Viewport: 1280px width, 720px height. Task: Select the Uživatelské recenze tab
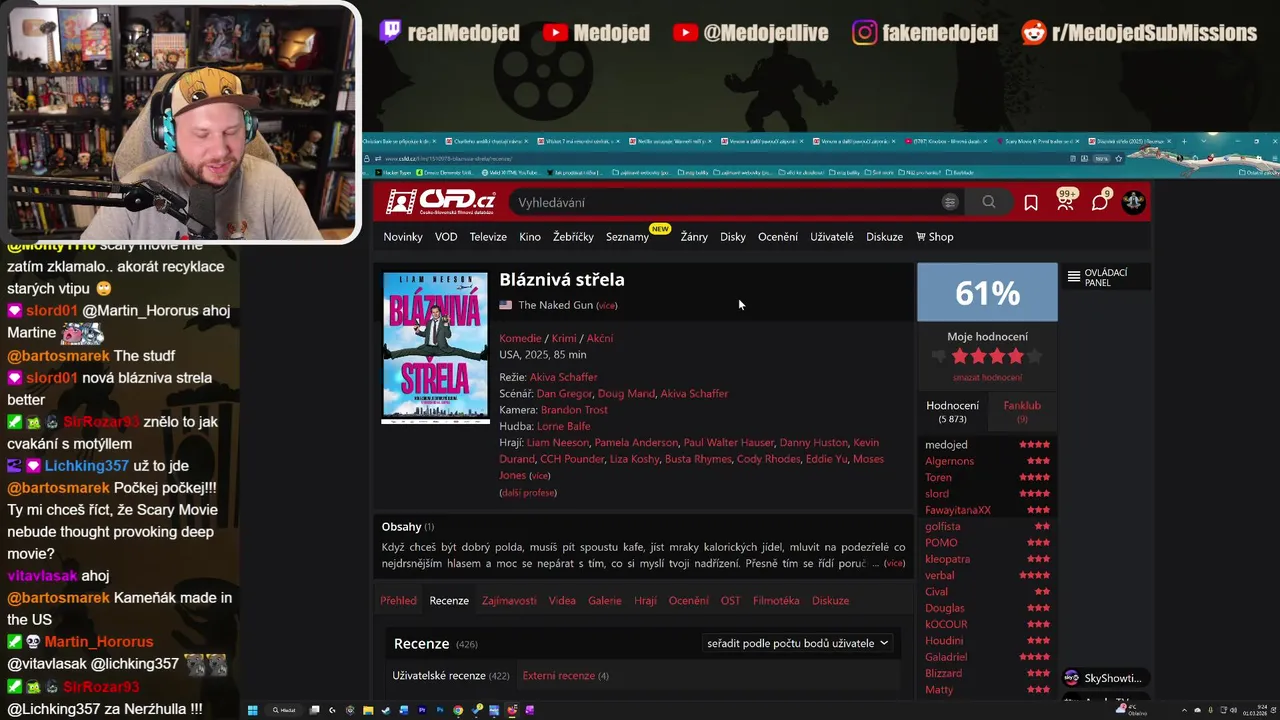[451, 676]
